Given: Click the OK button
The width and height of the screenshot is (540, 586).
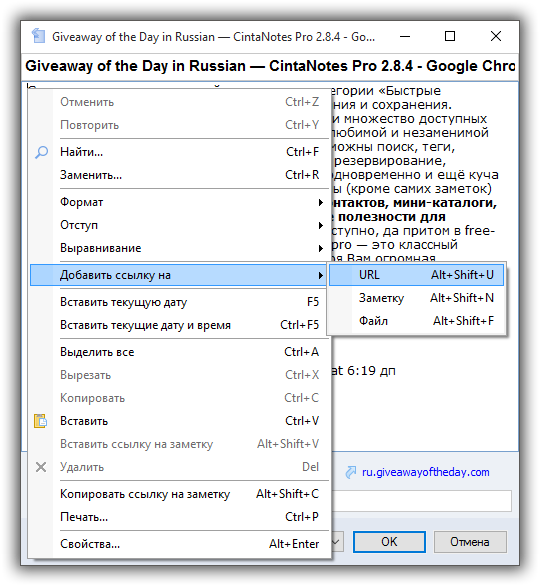Looking at the screenshot, I should [x=389, y=542].
